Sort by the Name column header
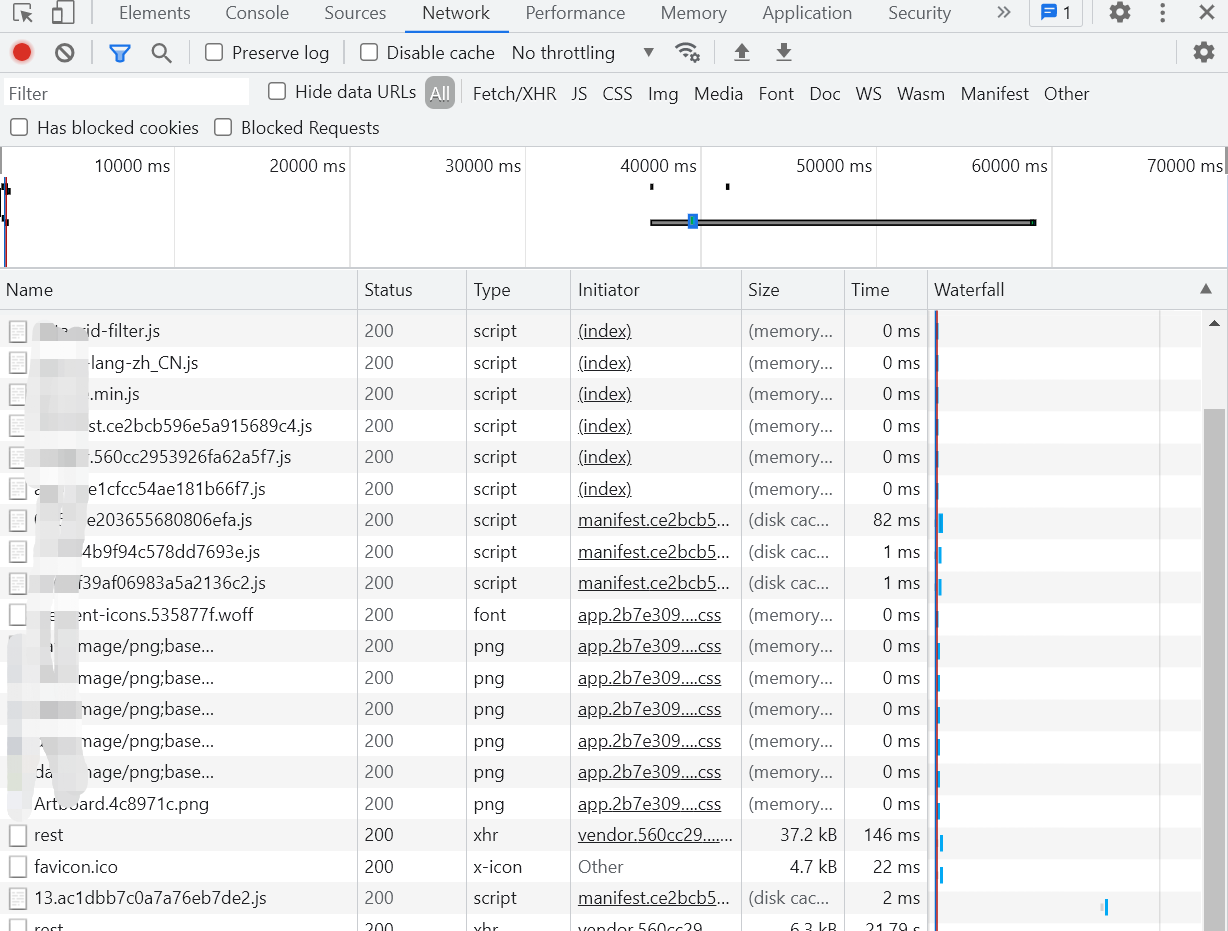The width and height of the screenshot is (1228, 931). pos(179,289)
